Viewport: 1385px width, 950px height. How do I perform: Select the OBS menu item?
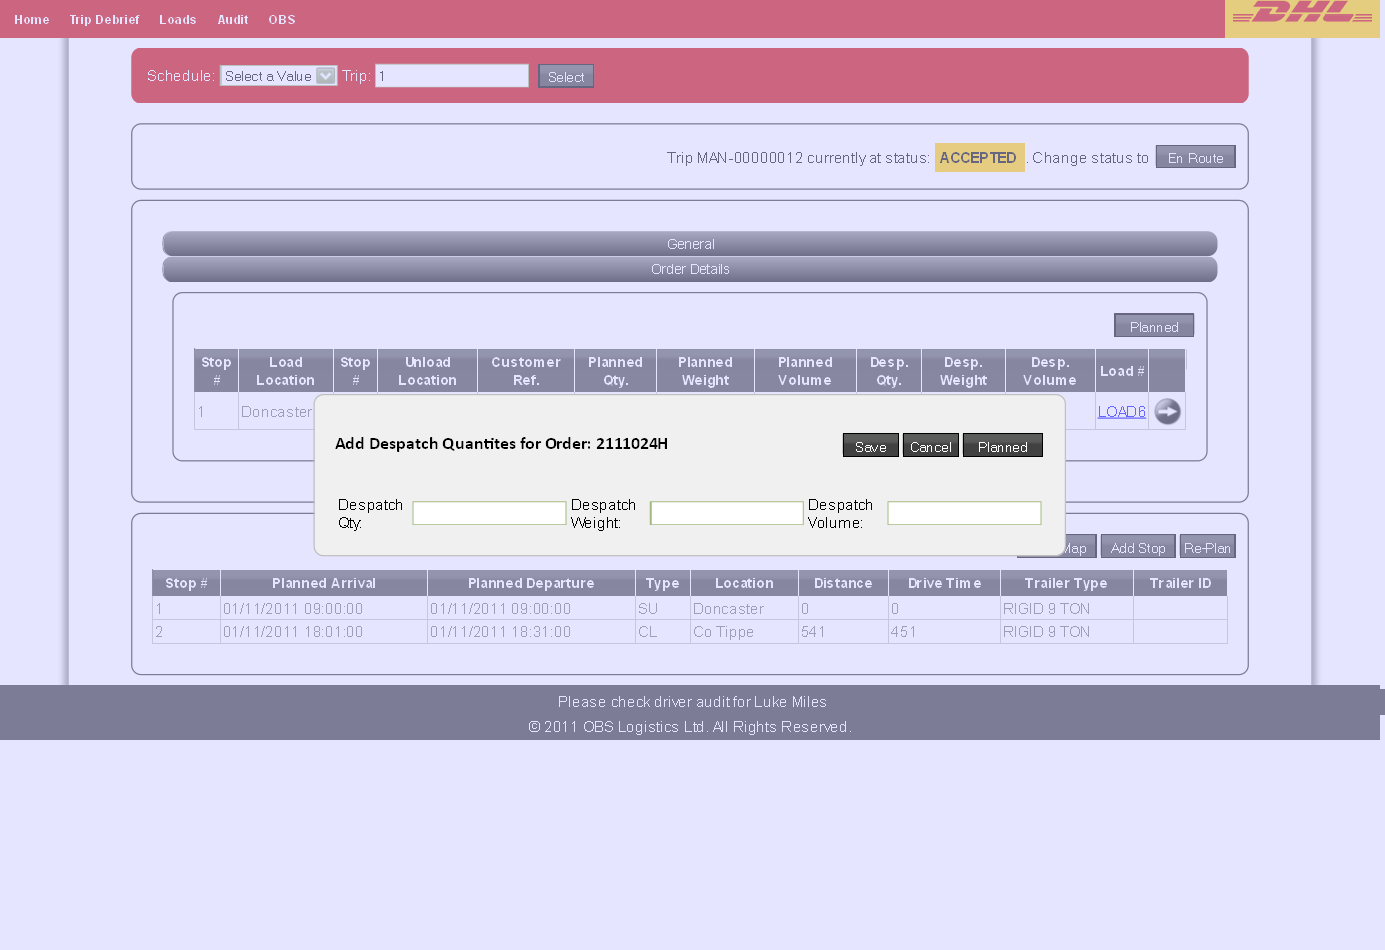282,19
